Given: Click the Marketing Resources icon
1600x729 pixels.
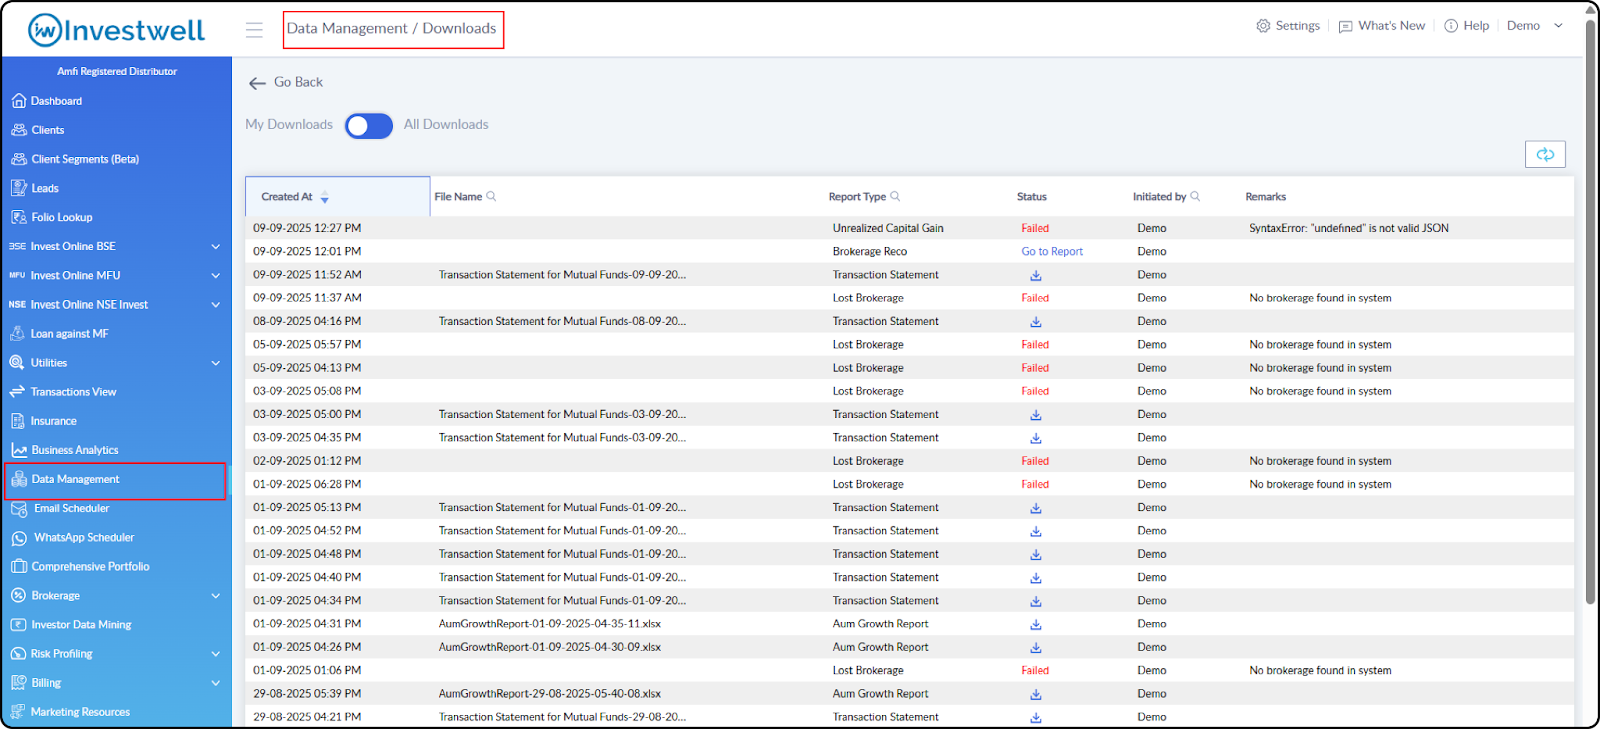Looking at the screenshot, I should click(x=17, y=712).
